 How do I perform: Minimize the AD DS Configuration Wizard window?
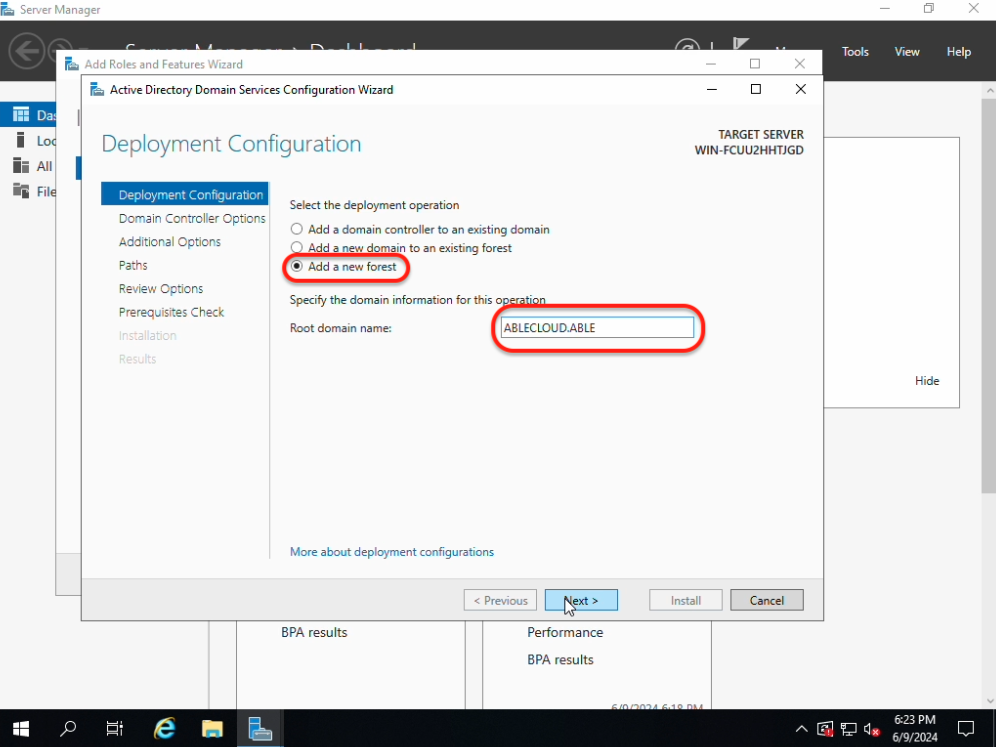coord(712,90)
